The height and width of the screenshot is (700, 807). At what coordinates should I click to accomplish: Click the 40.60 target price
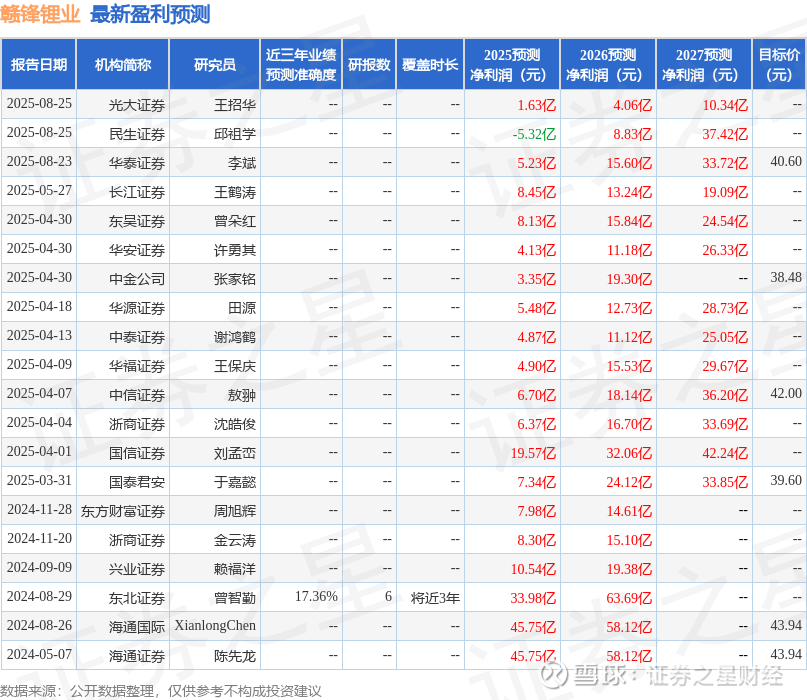coord(786,161)
